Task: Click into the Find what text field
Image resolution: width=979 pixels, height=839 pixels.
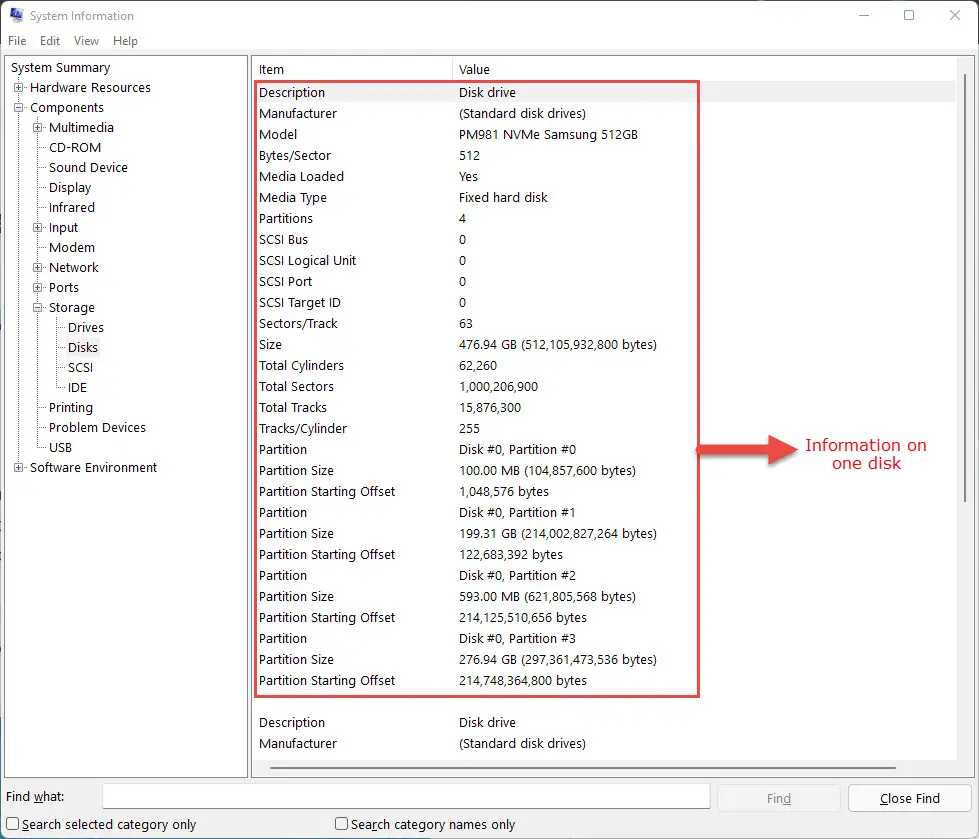Action: point(406,797)
